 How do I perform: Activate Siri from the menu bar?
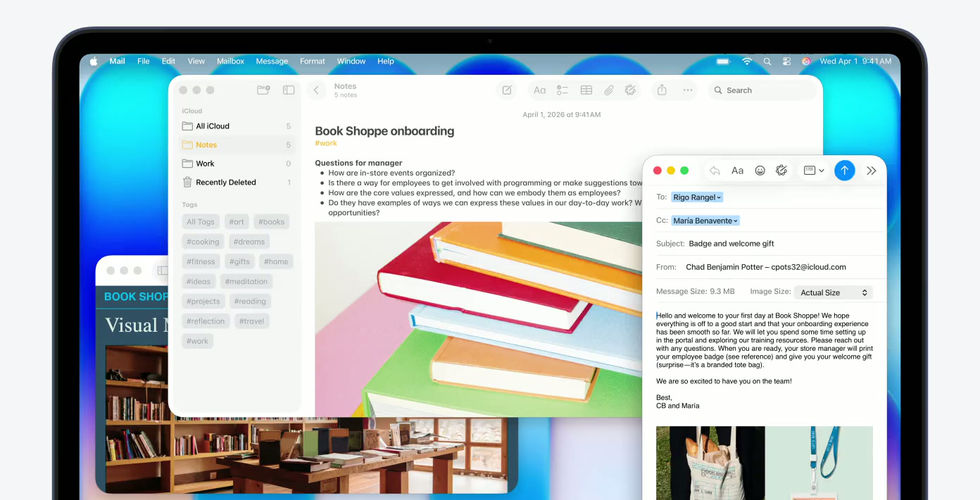(806, 61)
